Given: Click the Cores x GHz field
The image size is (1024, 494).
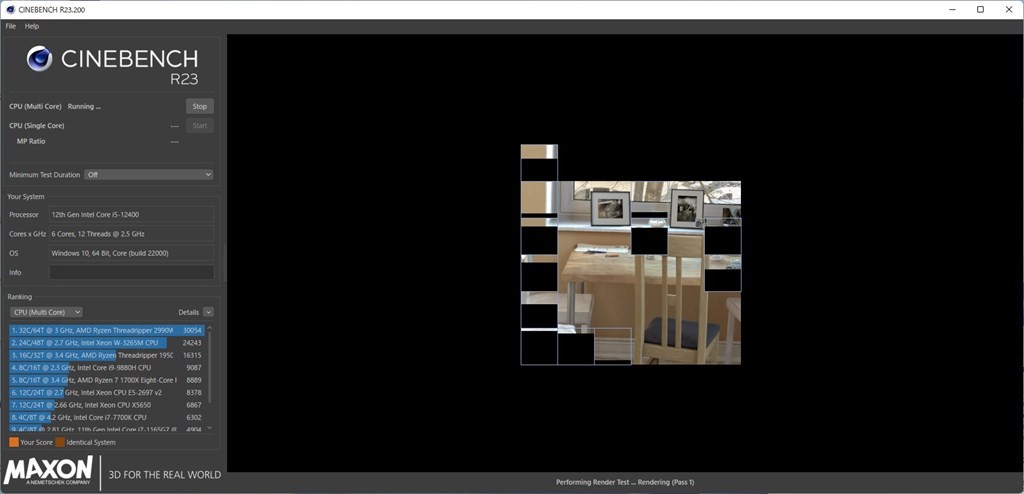Looking at the screenshot, I should pyautogui.click(x=131, y=233).
